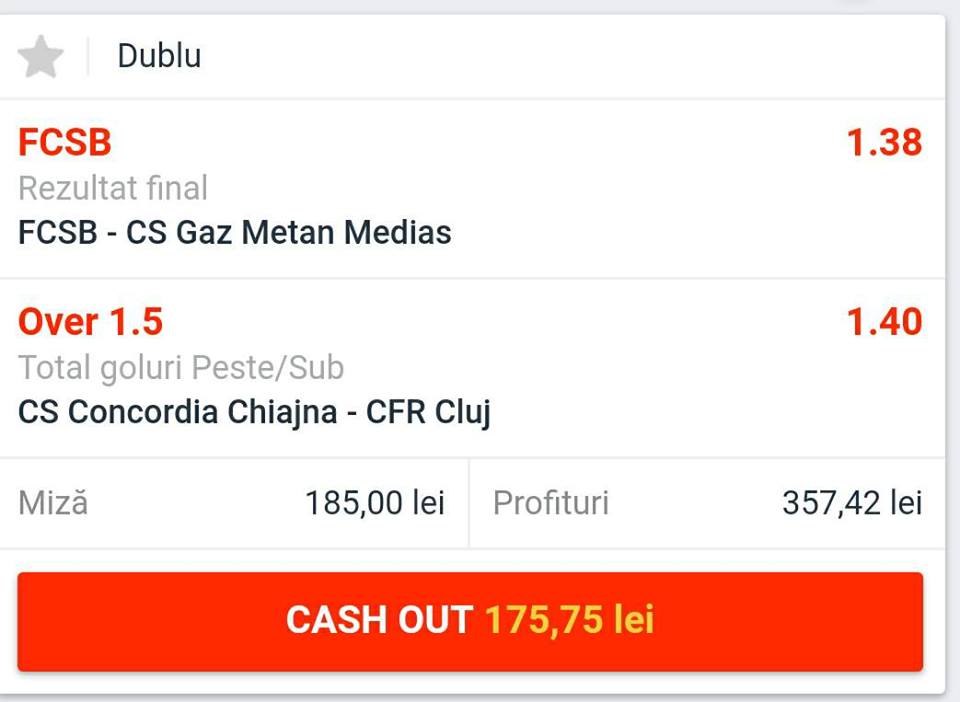Select the Over 1.5 bet selection
The height and width of the screenshot is (702, 960).
[91, 322]
